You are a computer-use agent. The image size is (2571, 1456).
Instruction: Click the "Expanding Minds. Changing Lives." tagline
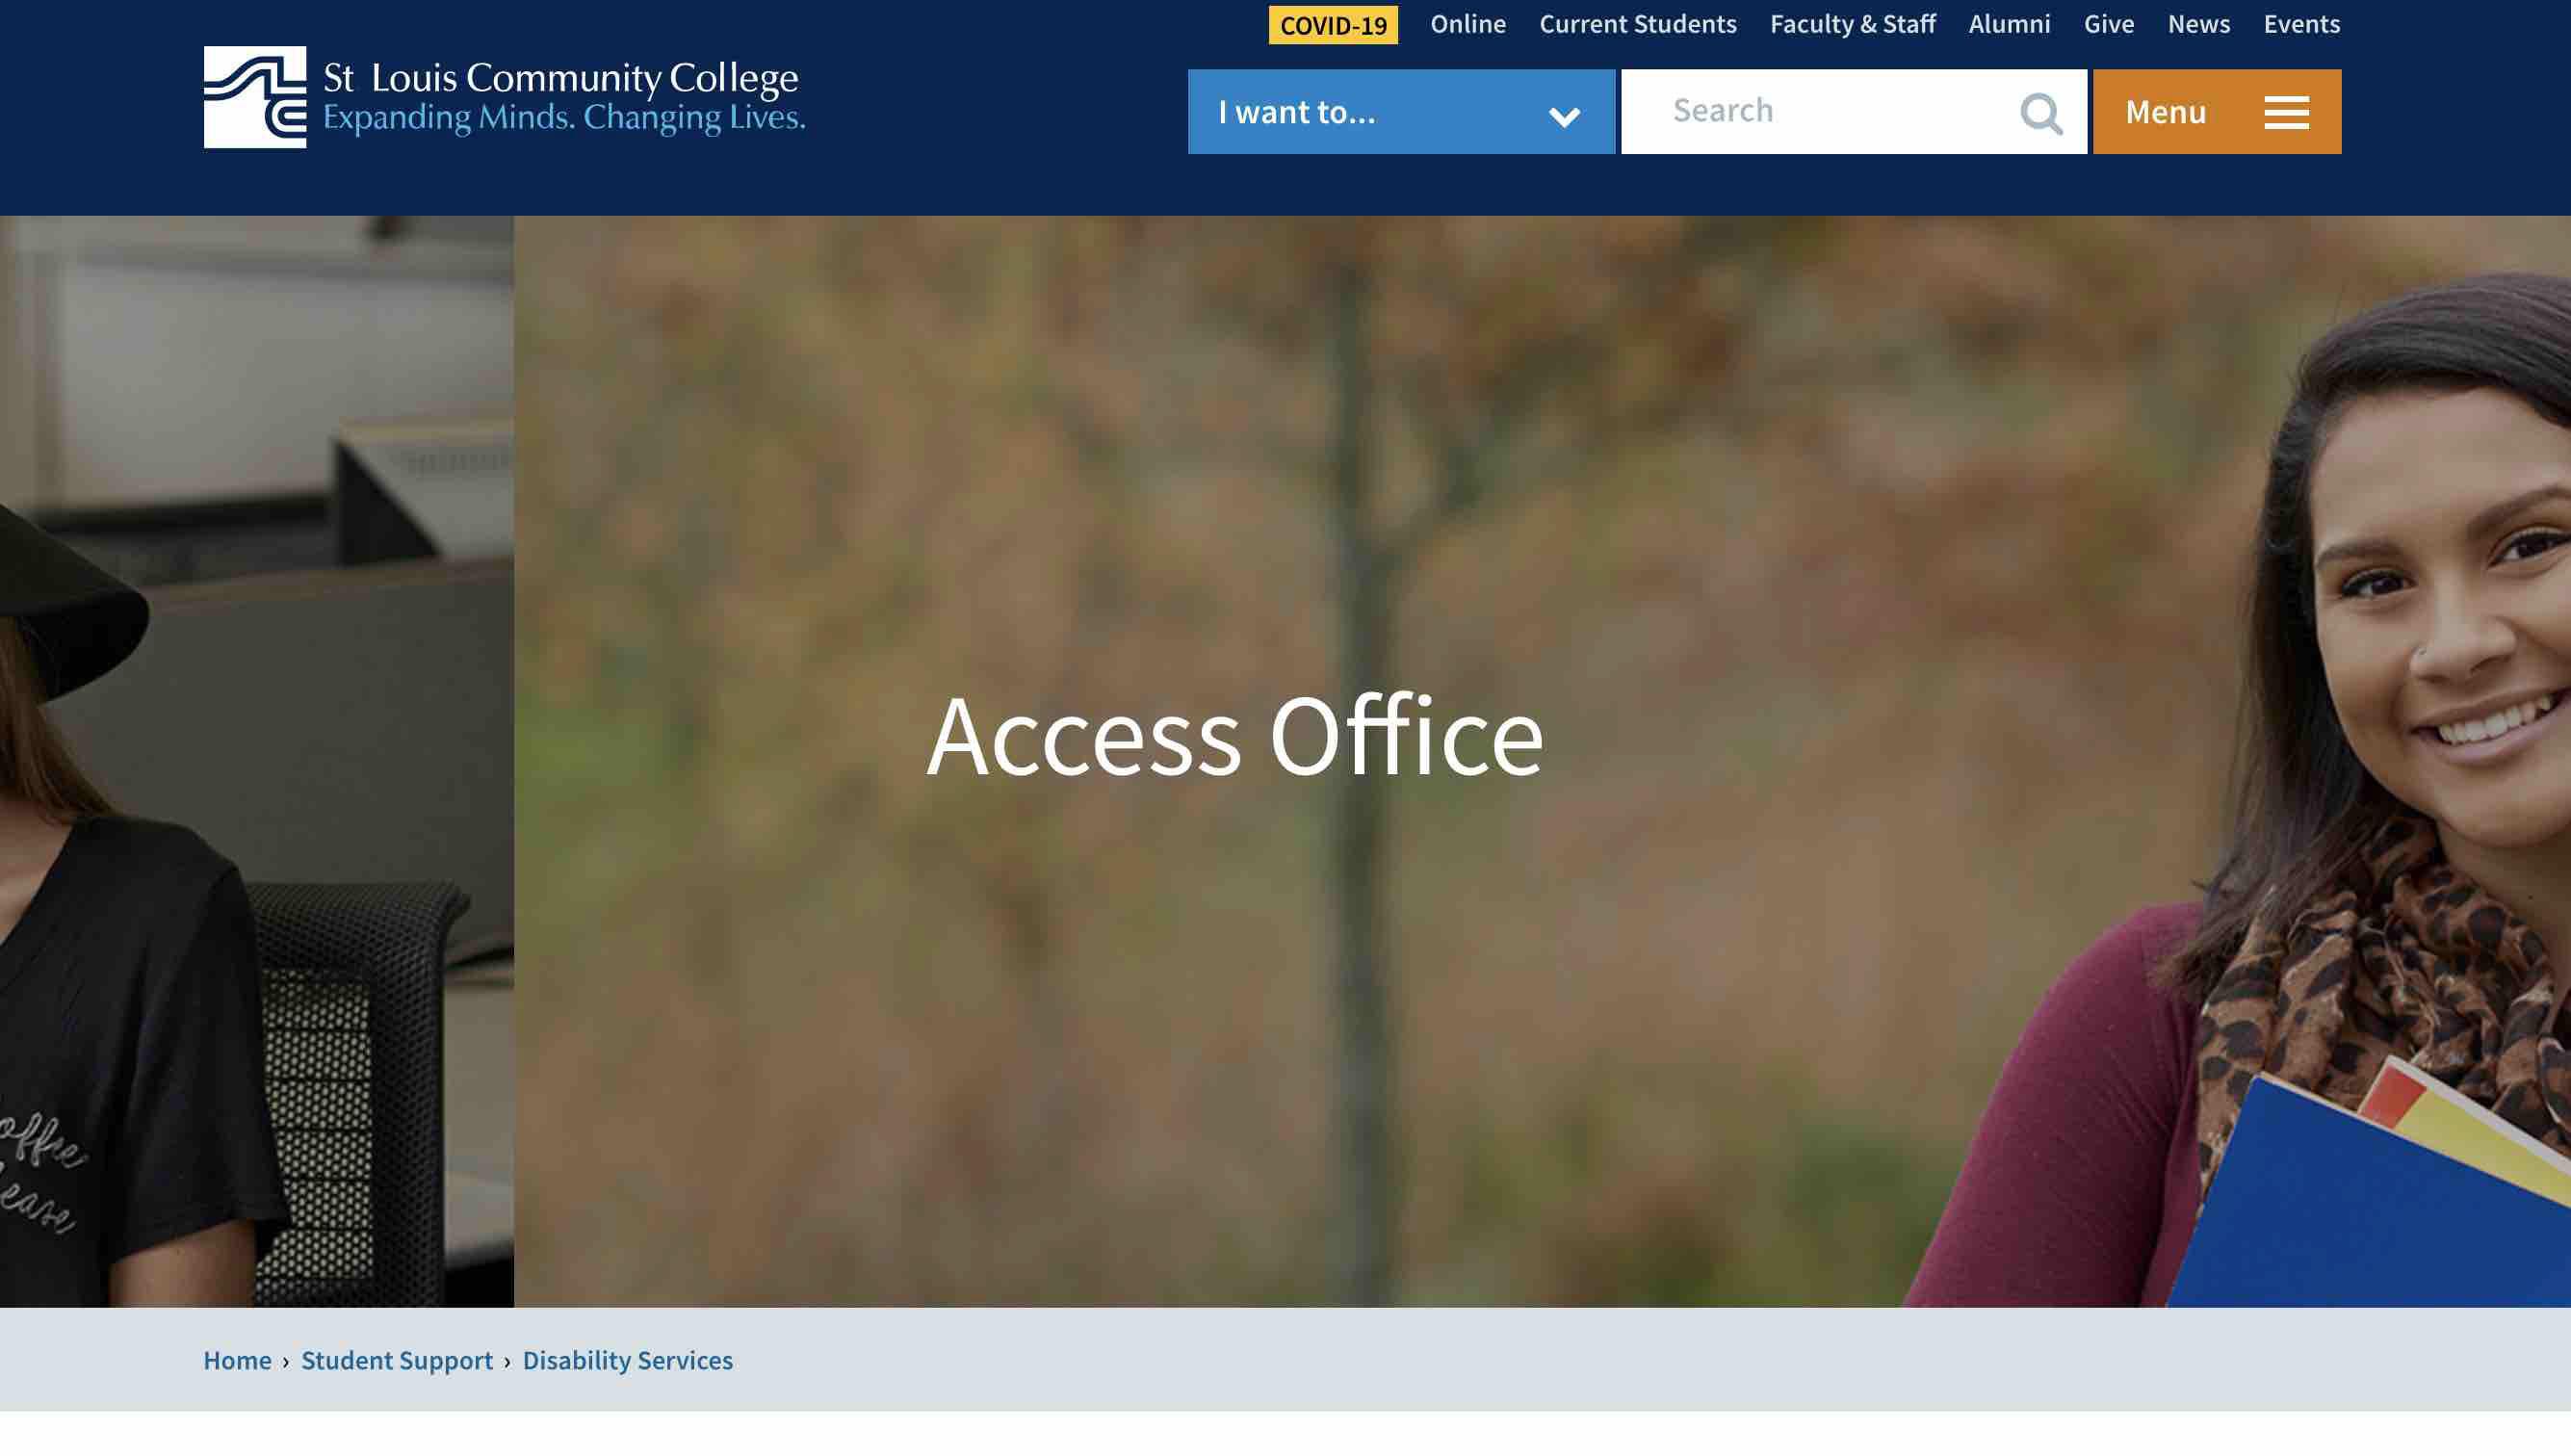tap(564, 118)
